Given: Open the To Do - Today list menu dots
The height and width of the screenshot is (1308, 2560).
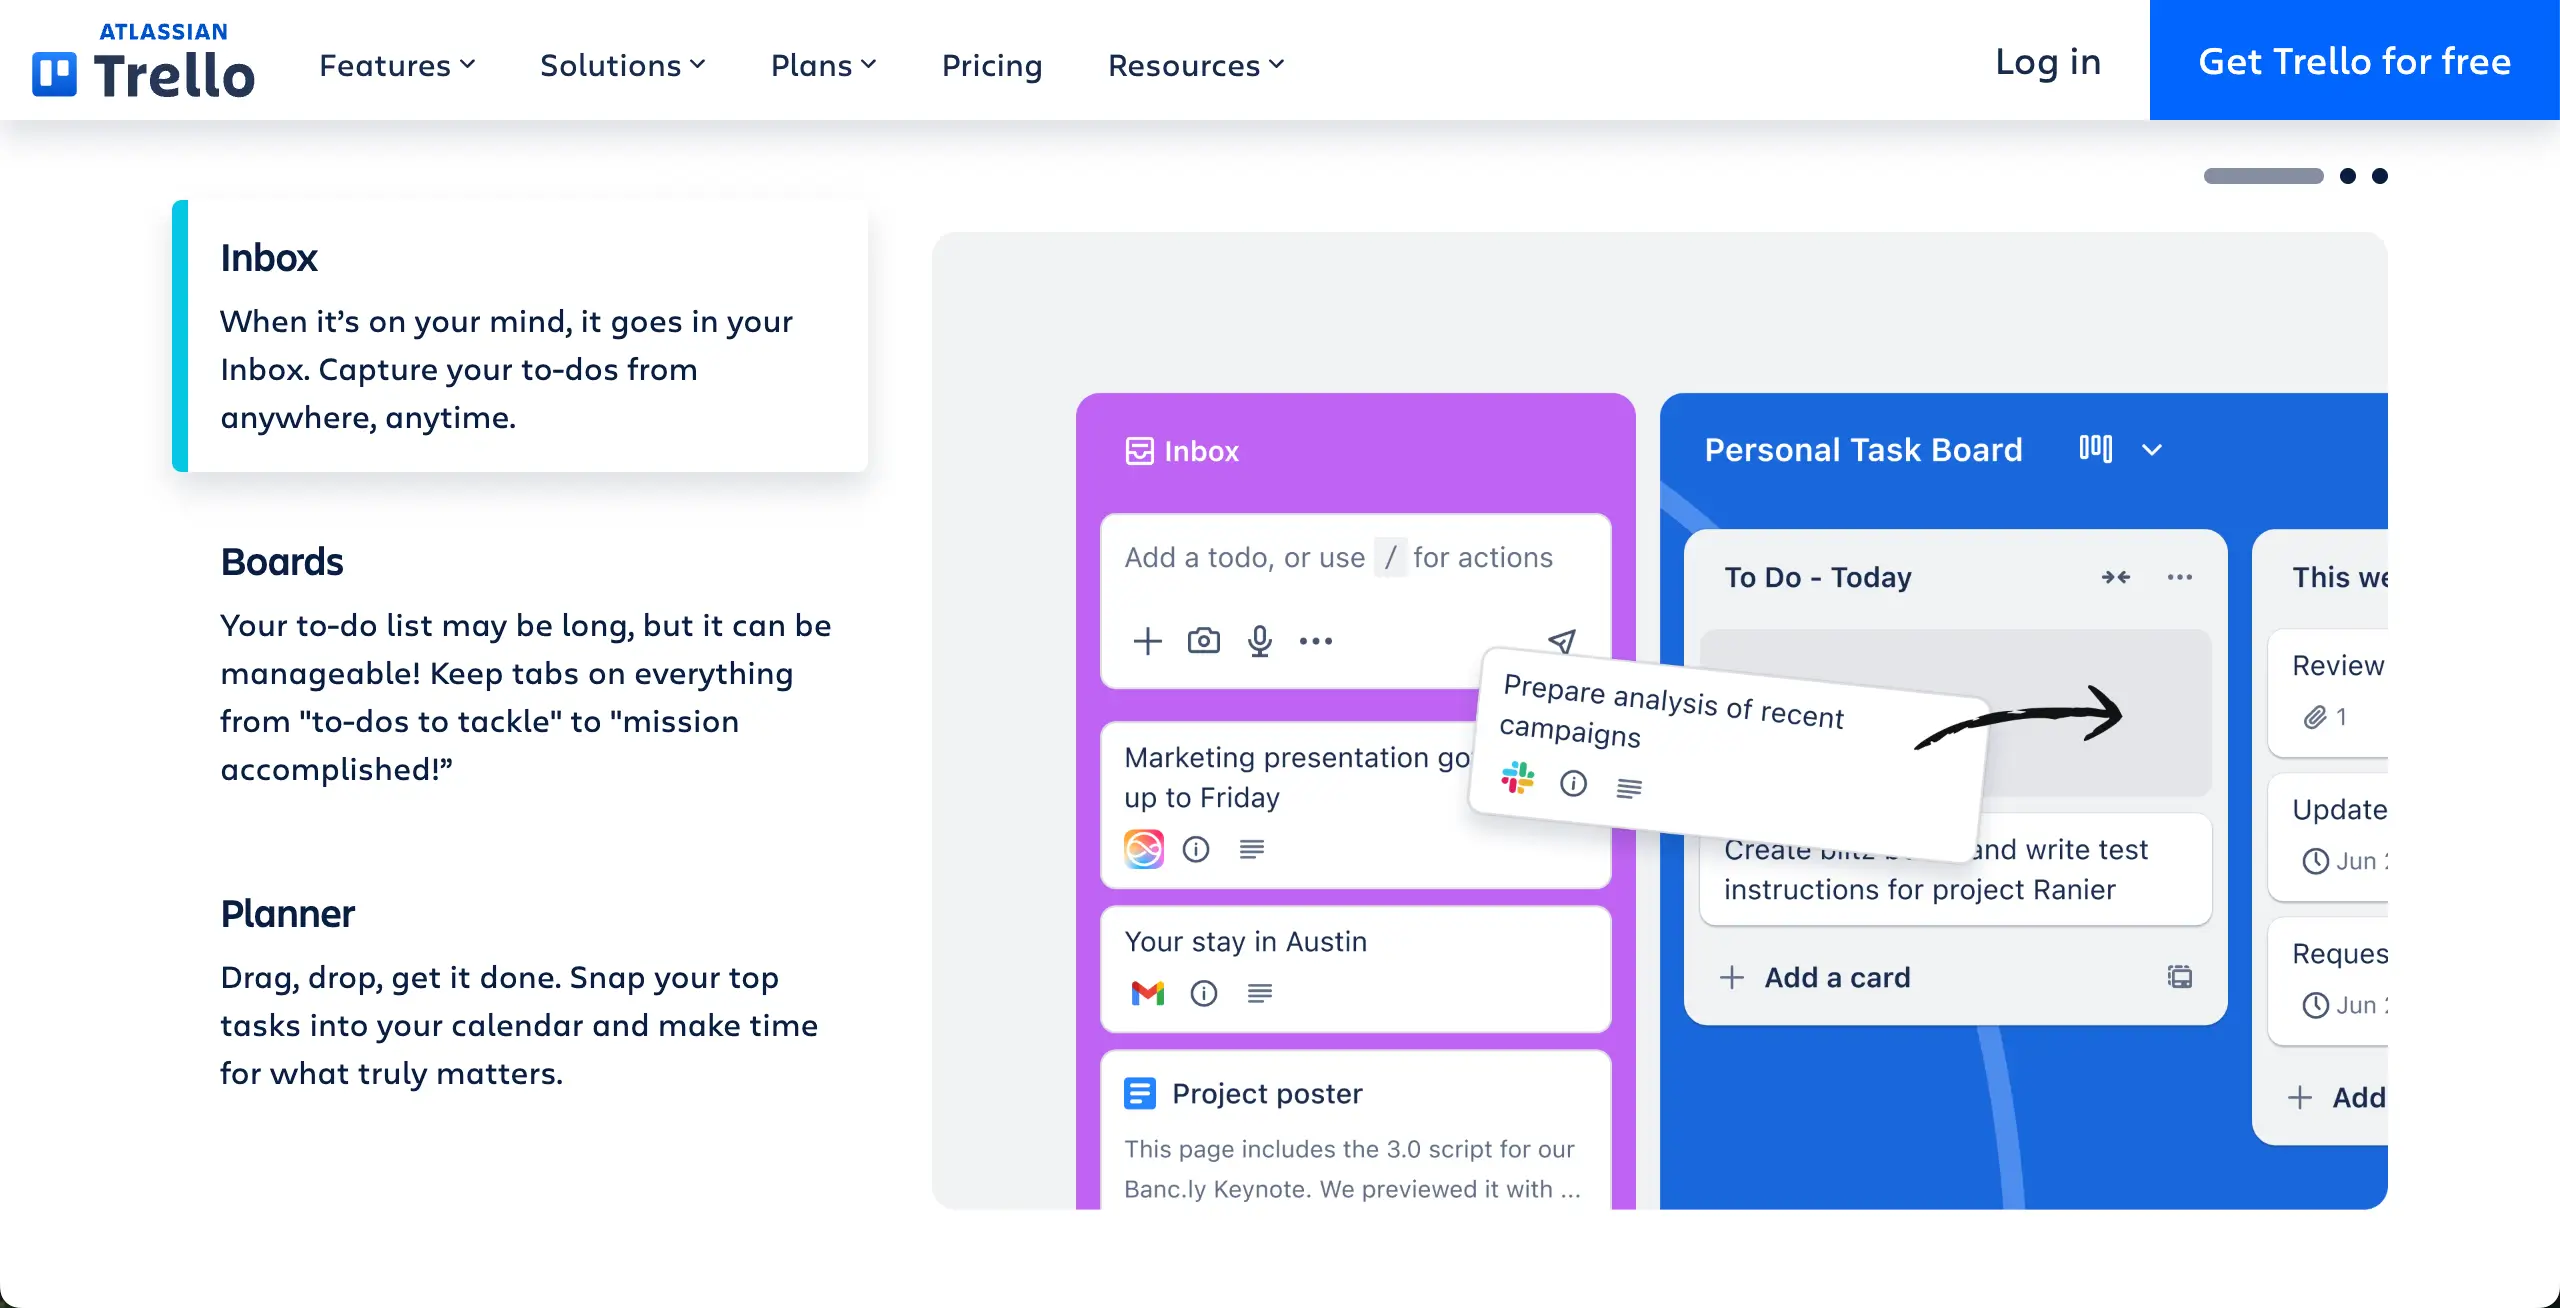Looking at the screenshot, I should [2180, 577].
